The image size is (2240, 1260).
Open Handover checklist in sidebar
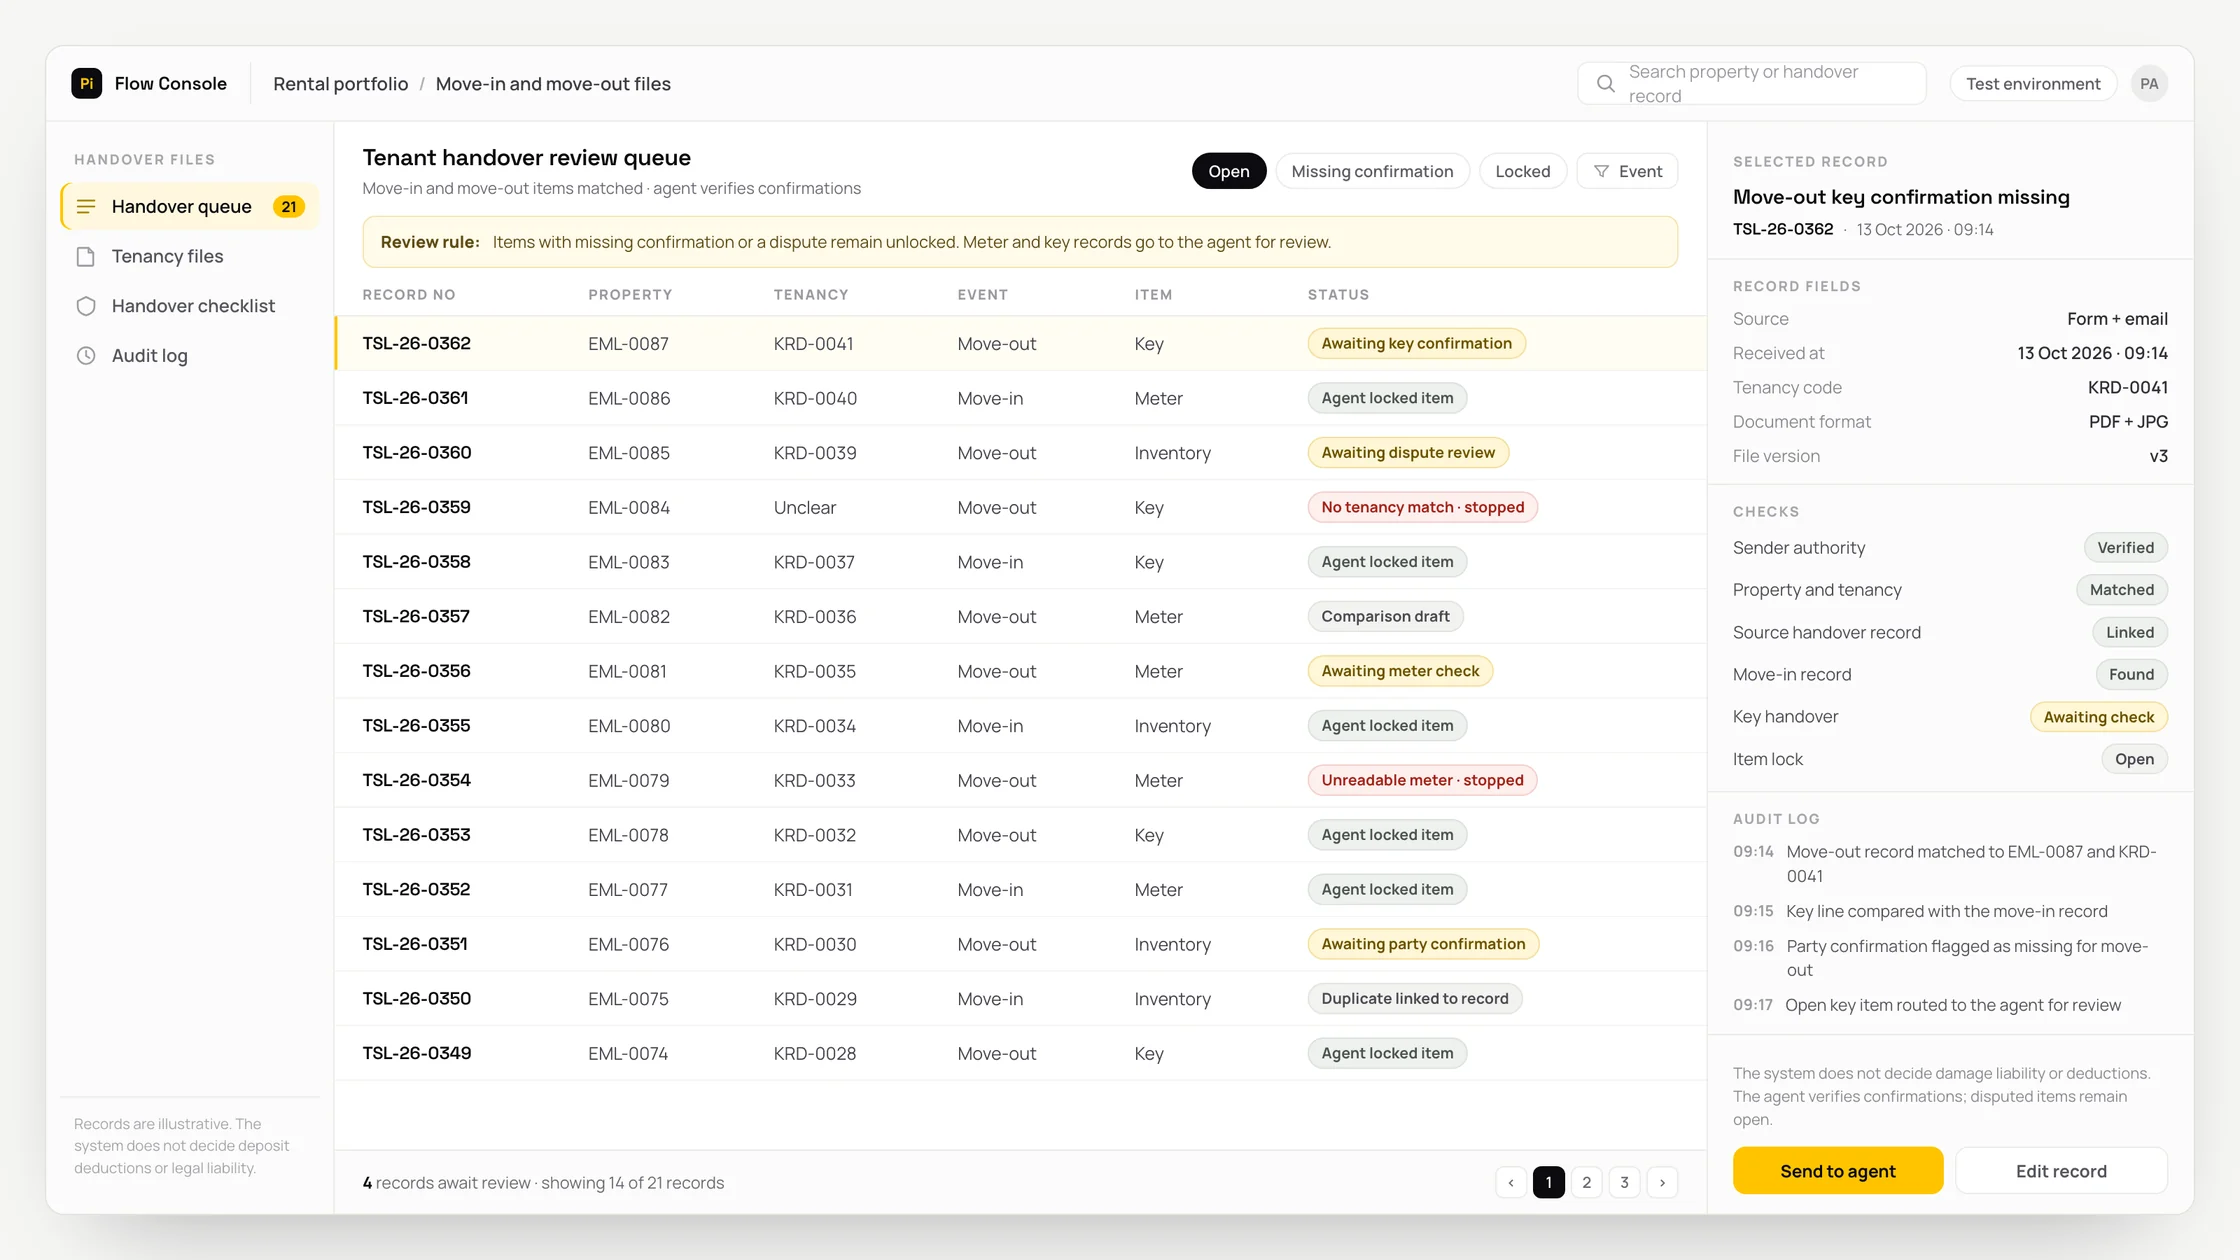(190, 306)
